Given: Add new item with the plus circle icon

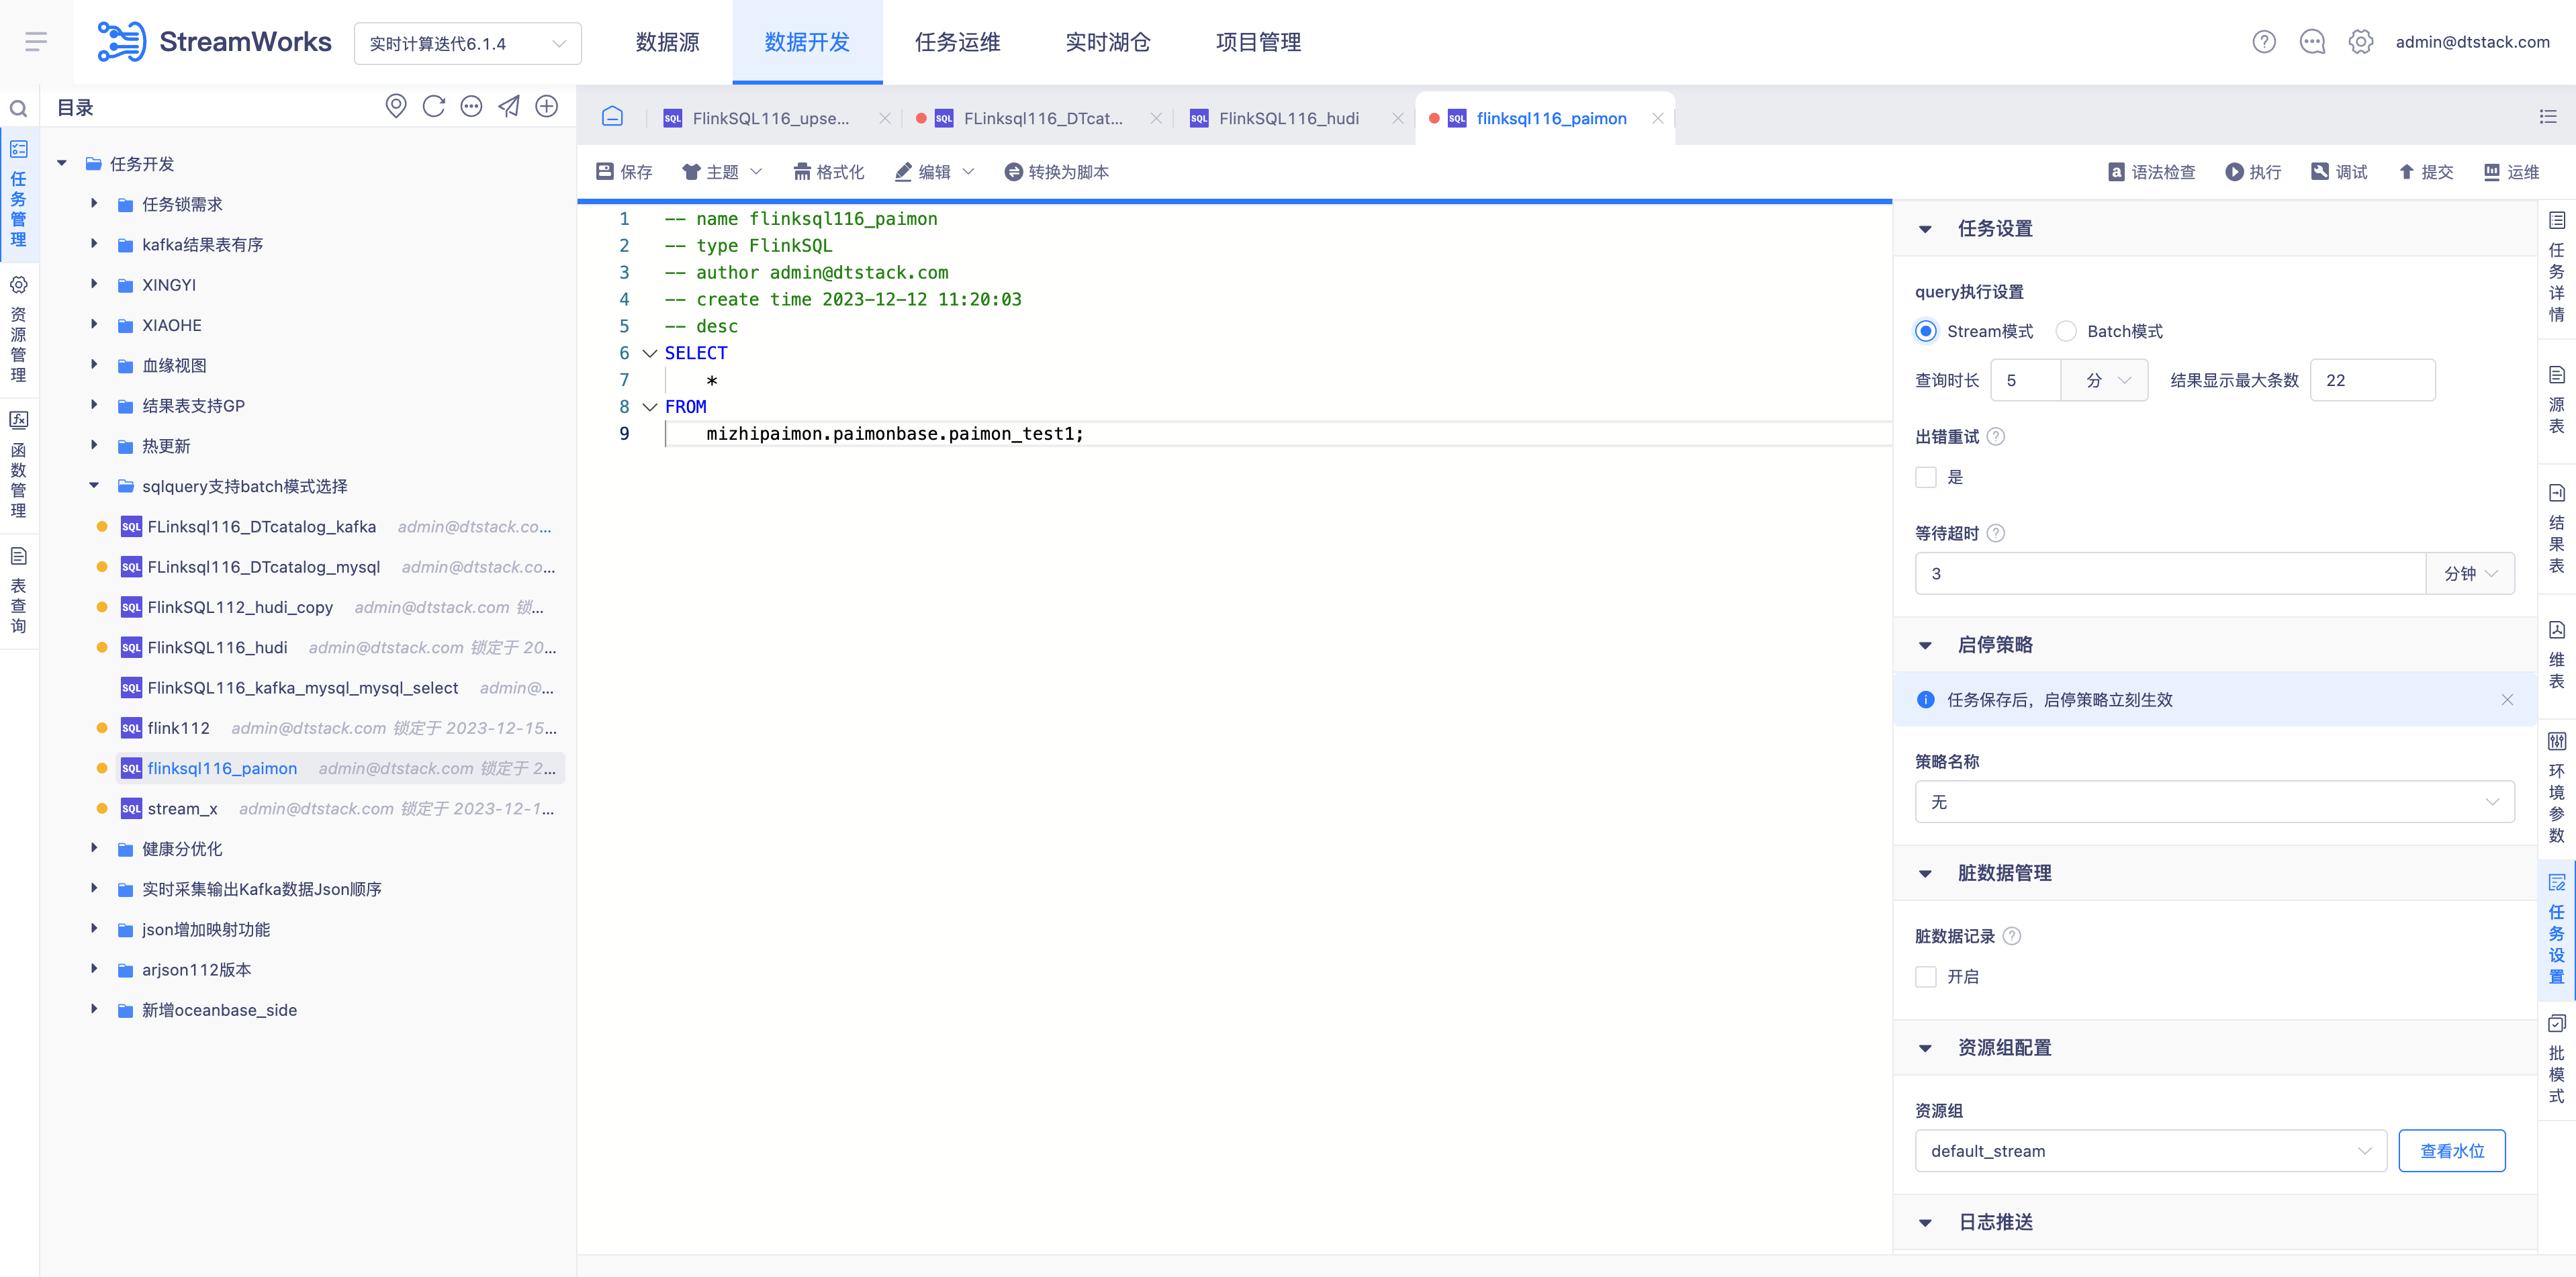Looking at the screenshot, I should tap(546, 106).
